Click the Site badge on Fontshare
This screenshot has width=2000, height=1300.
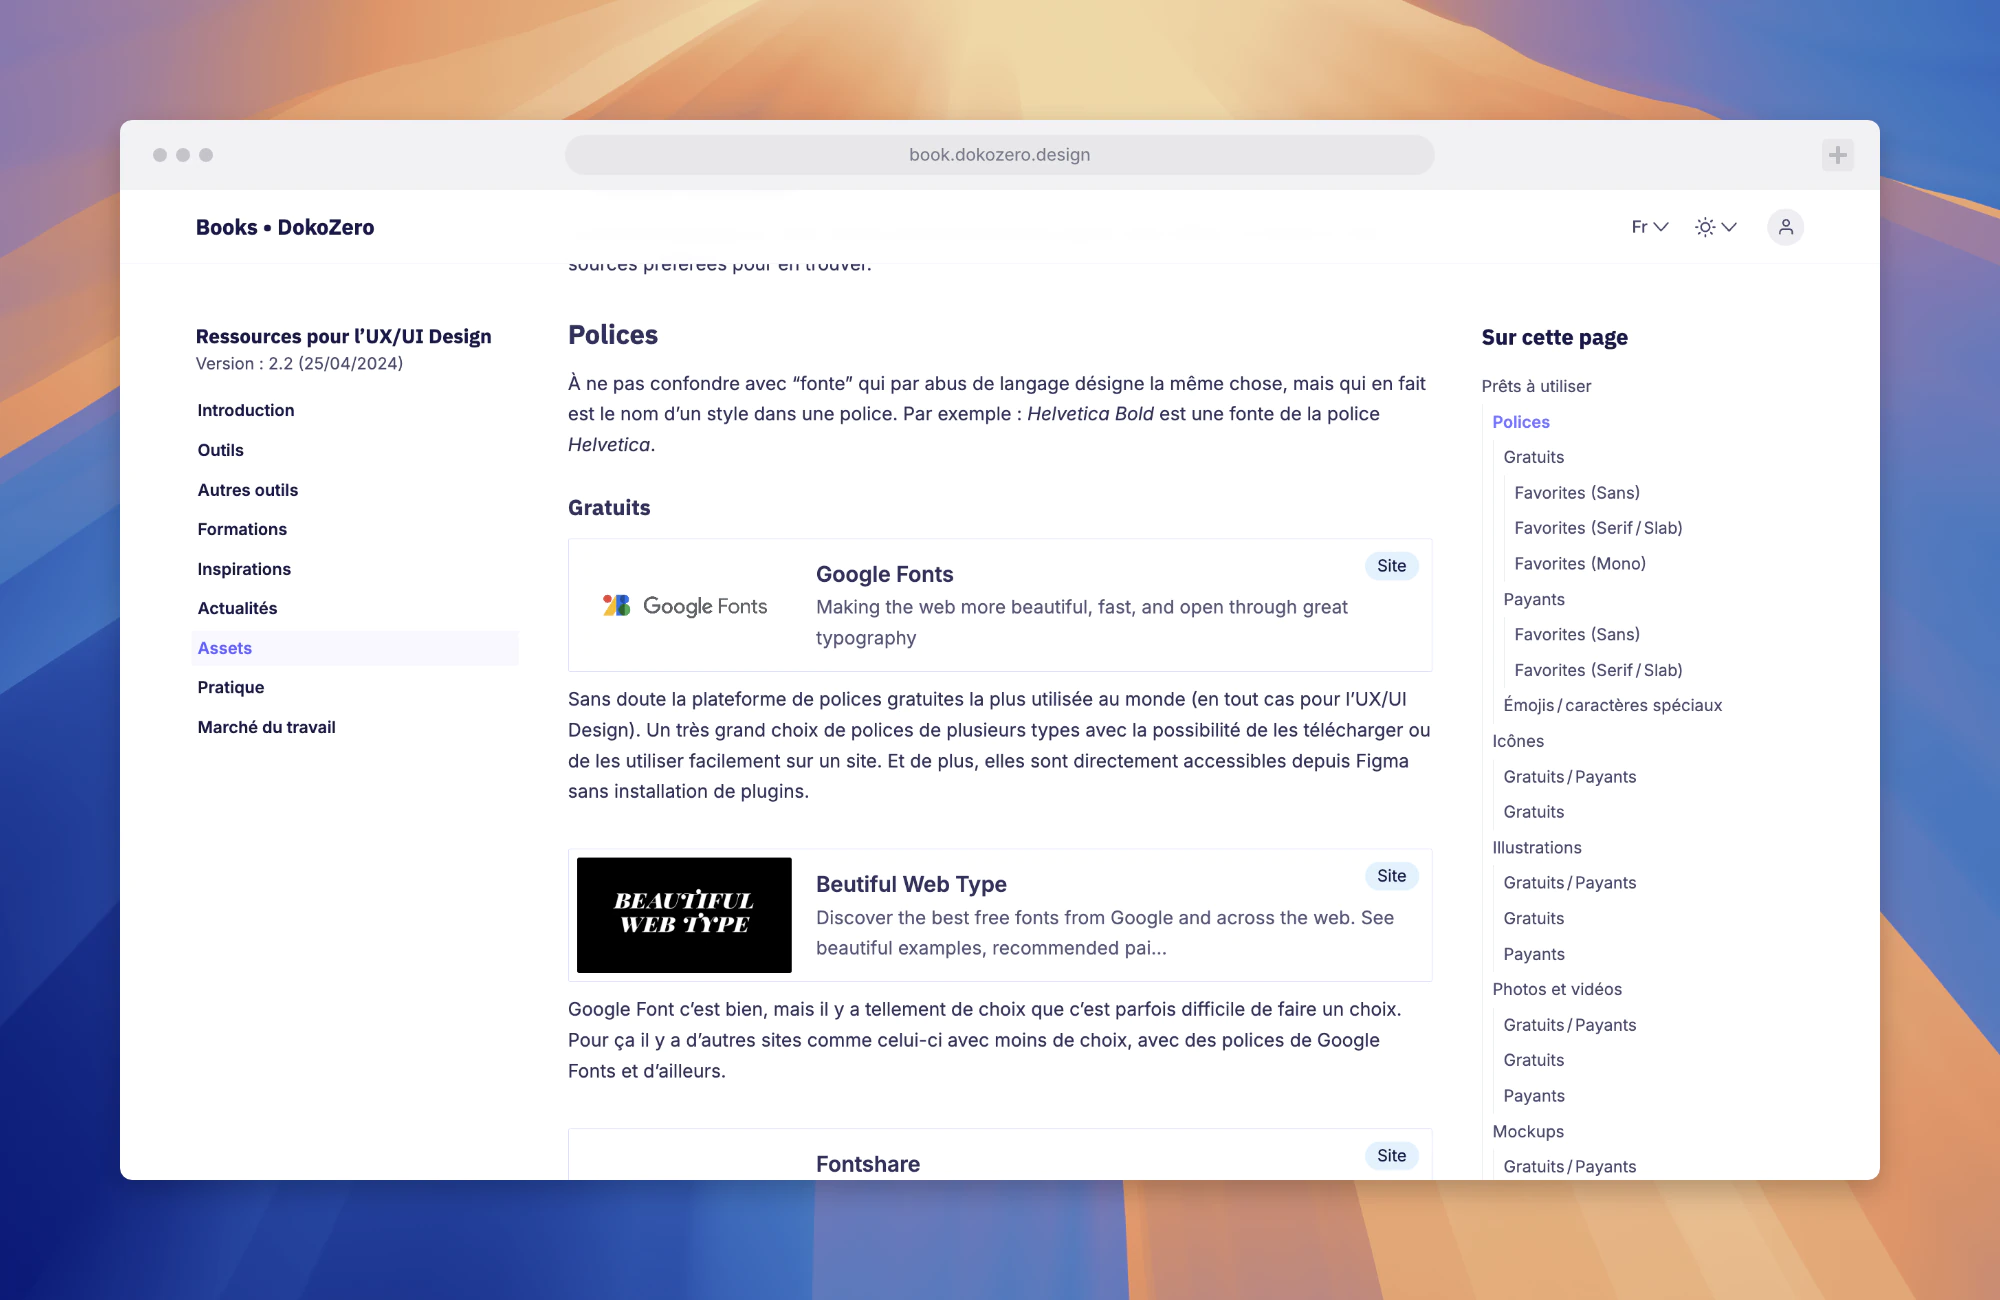[x=1392, y=1156]
